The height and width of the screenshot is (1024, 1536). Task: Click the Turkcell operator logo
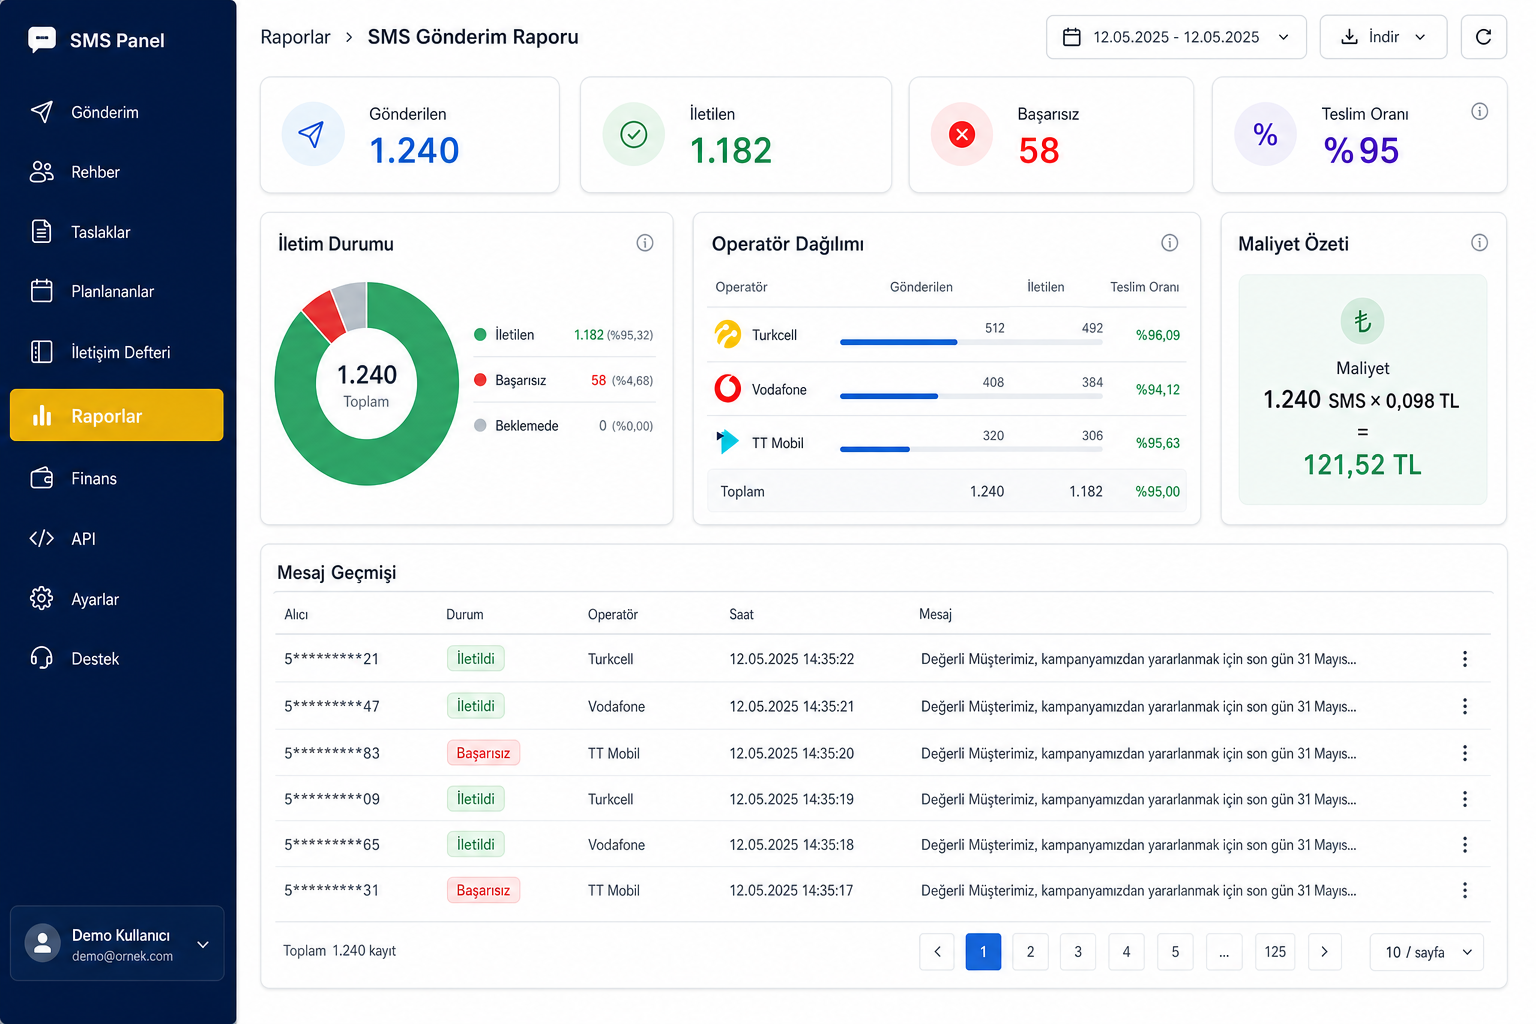728,334
